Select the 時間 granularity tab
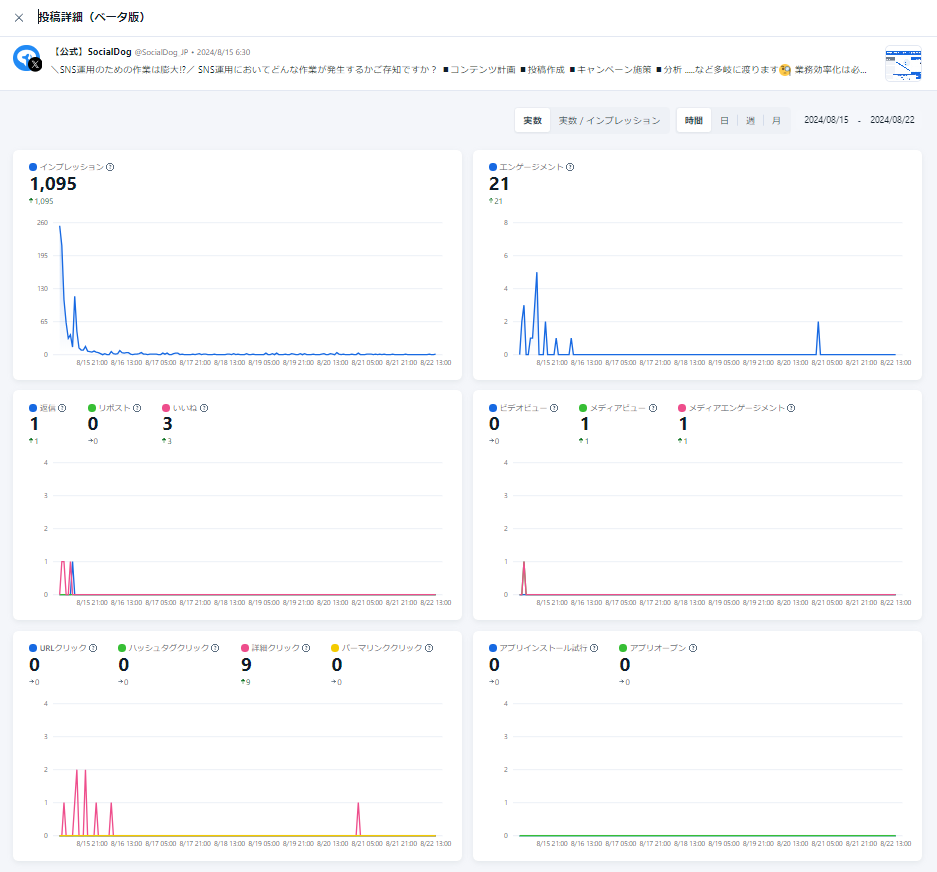This screenshot has width=937, height=872. 694,120
